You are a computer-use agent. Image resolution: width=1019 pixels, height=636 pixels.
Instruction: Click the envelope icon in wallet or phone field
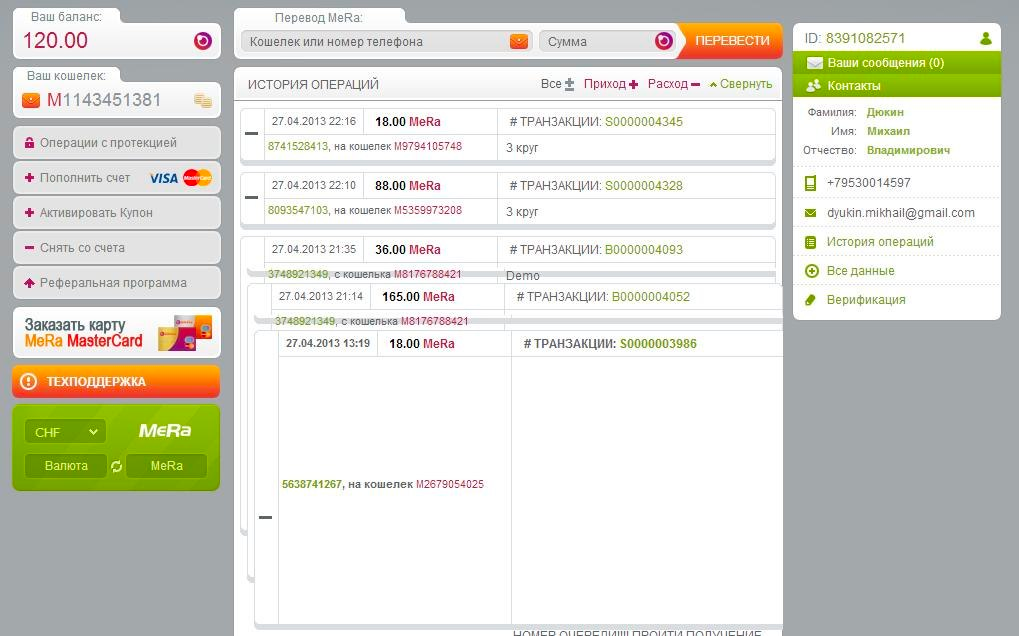pyautogui.click(x=519, y=42)
